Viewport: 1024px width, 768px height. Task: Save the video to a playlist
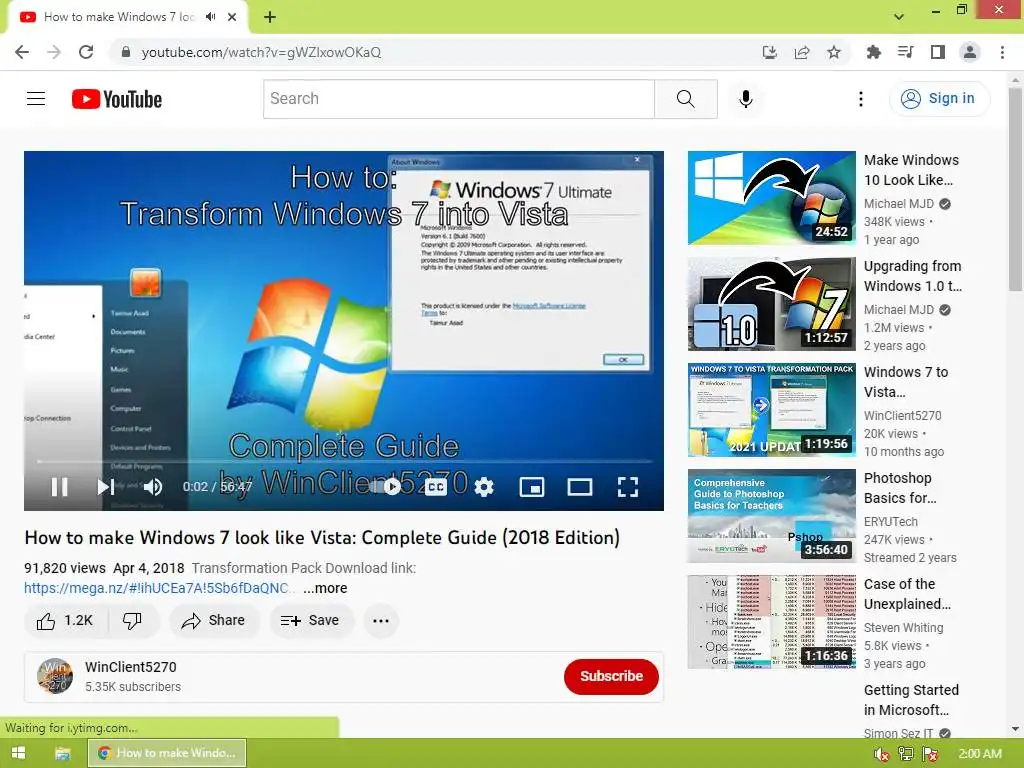coord(311,620)
